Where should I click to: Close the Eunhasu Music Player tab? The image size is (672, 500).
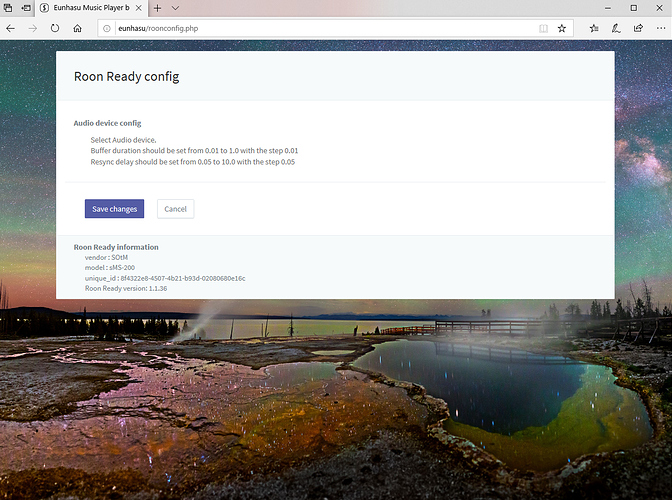(138, 8)
